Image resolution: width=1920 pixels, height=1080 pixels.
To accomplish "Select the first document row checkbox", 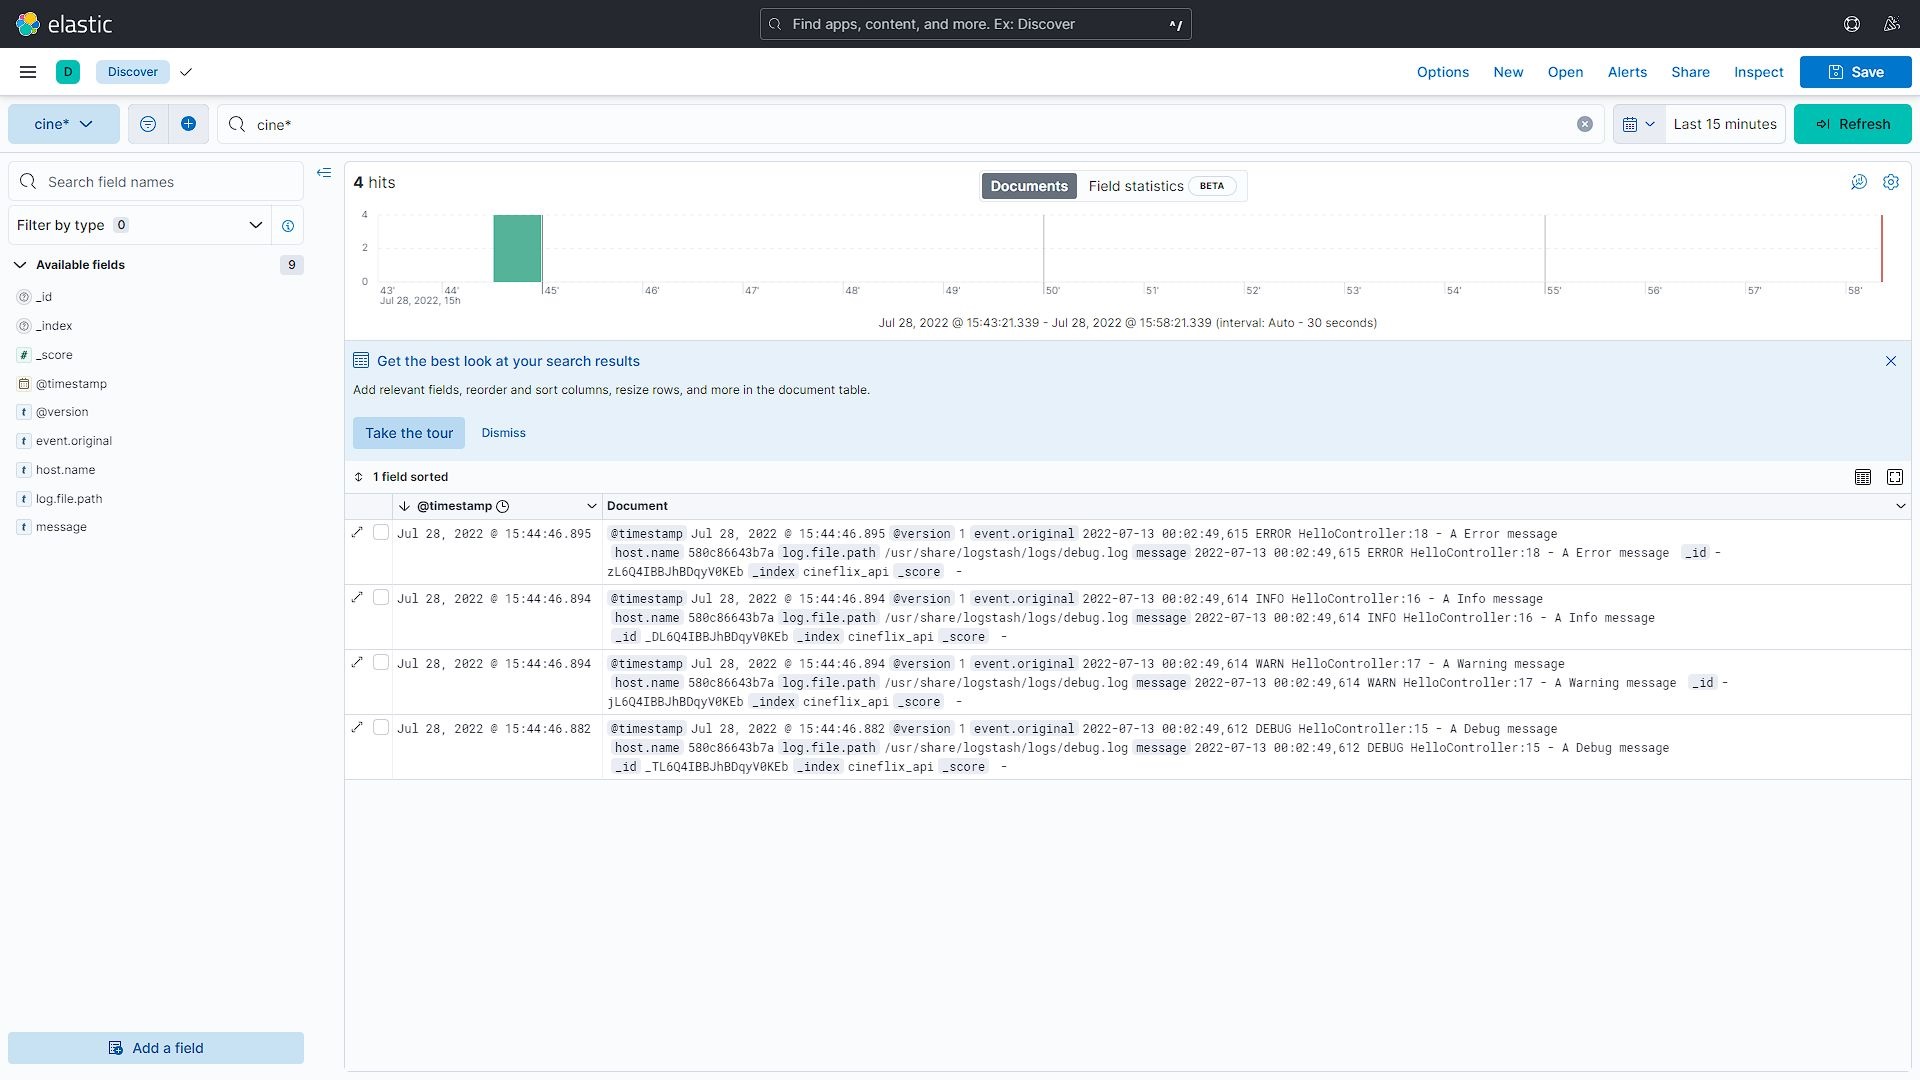I will click(x=381, y=533).
